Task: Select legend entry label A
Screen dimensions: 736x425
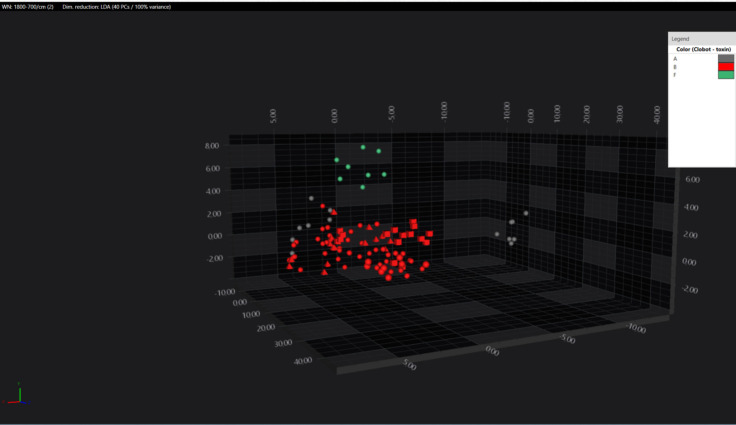Action: coord(675,59)
